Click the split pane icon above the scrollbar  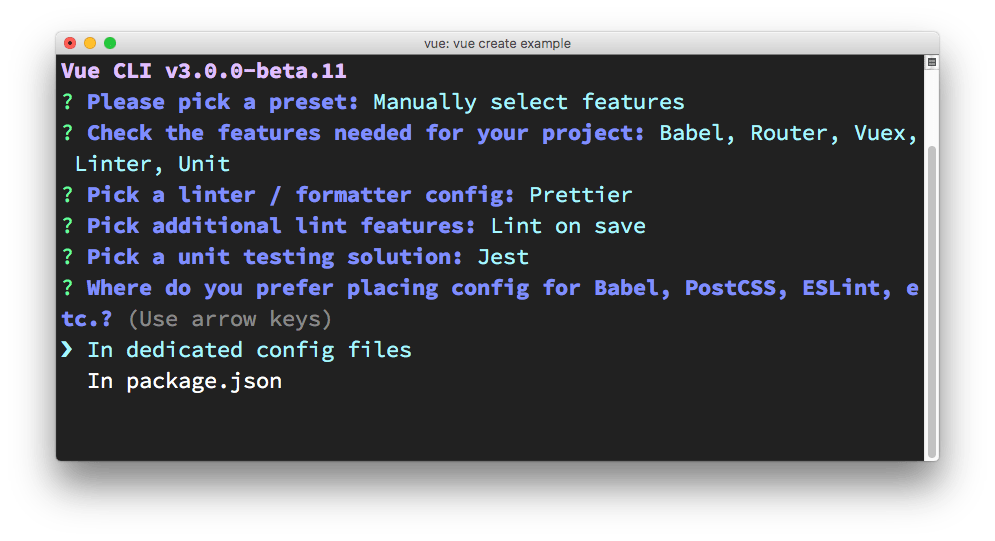[x=931, y=62]
